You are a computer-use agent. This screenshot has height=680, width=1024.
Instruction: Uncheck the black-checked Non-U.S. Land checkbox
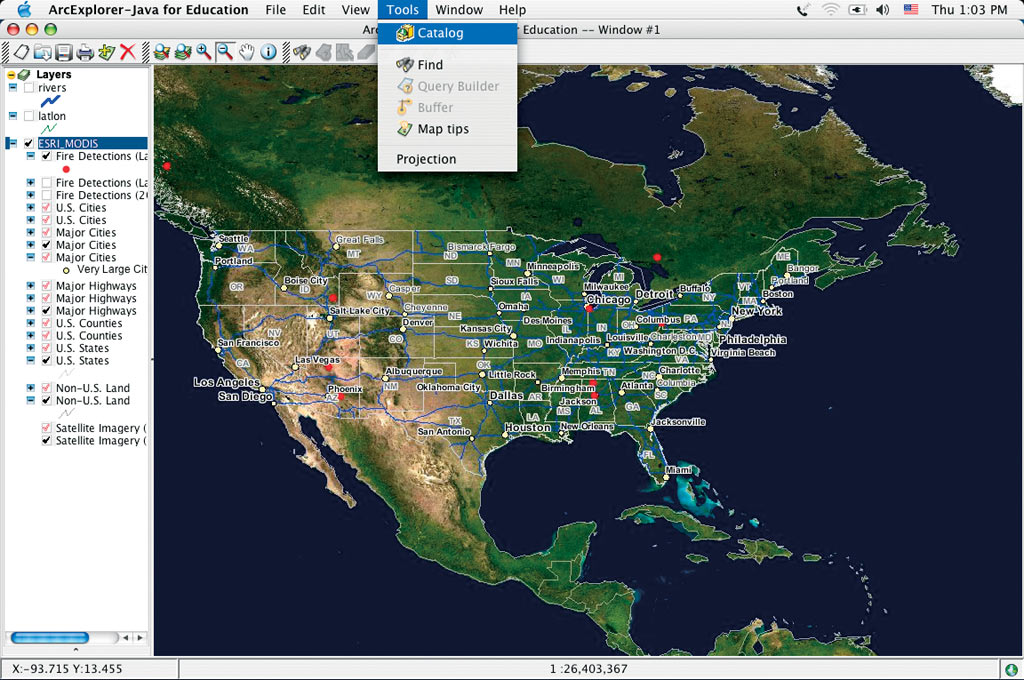tap(46, 400)
